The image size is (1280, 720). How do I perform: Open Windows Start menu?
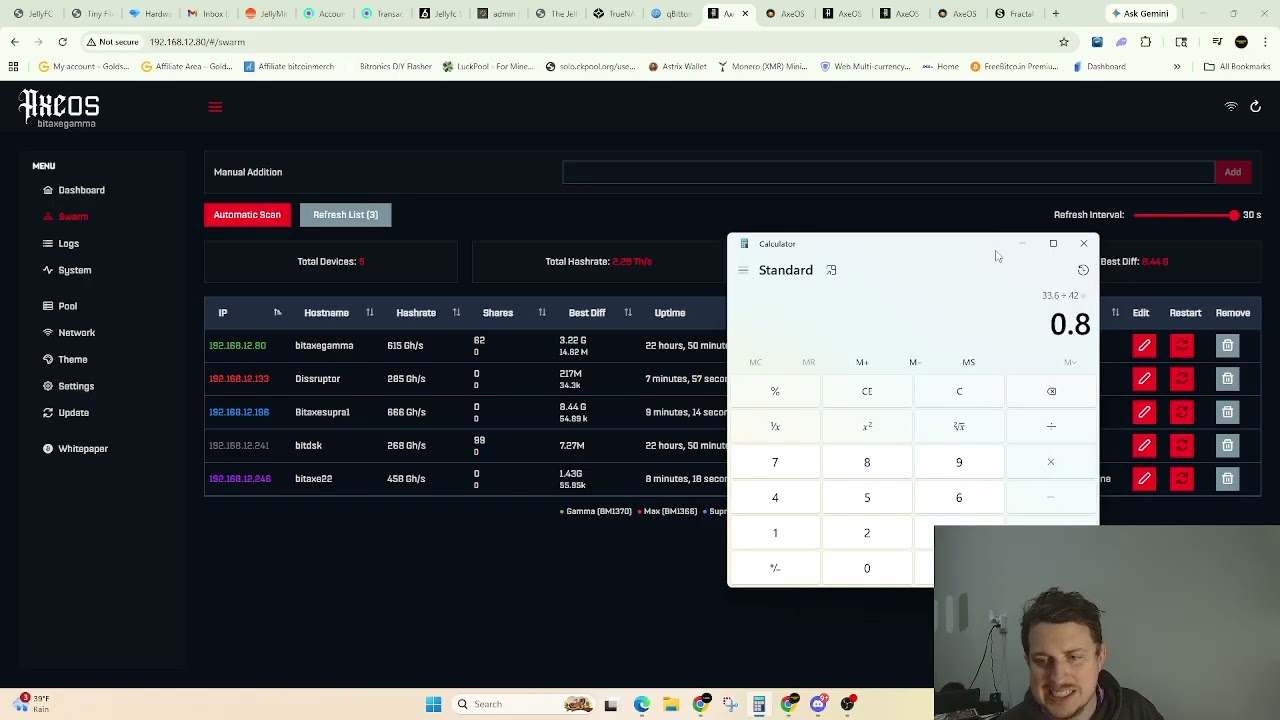pyautogui.click(x=433, y=704)
